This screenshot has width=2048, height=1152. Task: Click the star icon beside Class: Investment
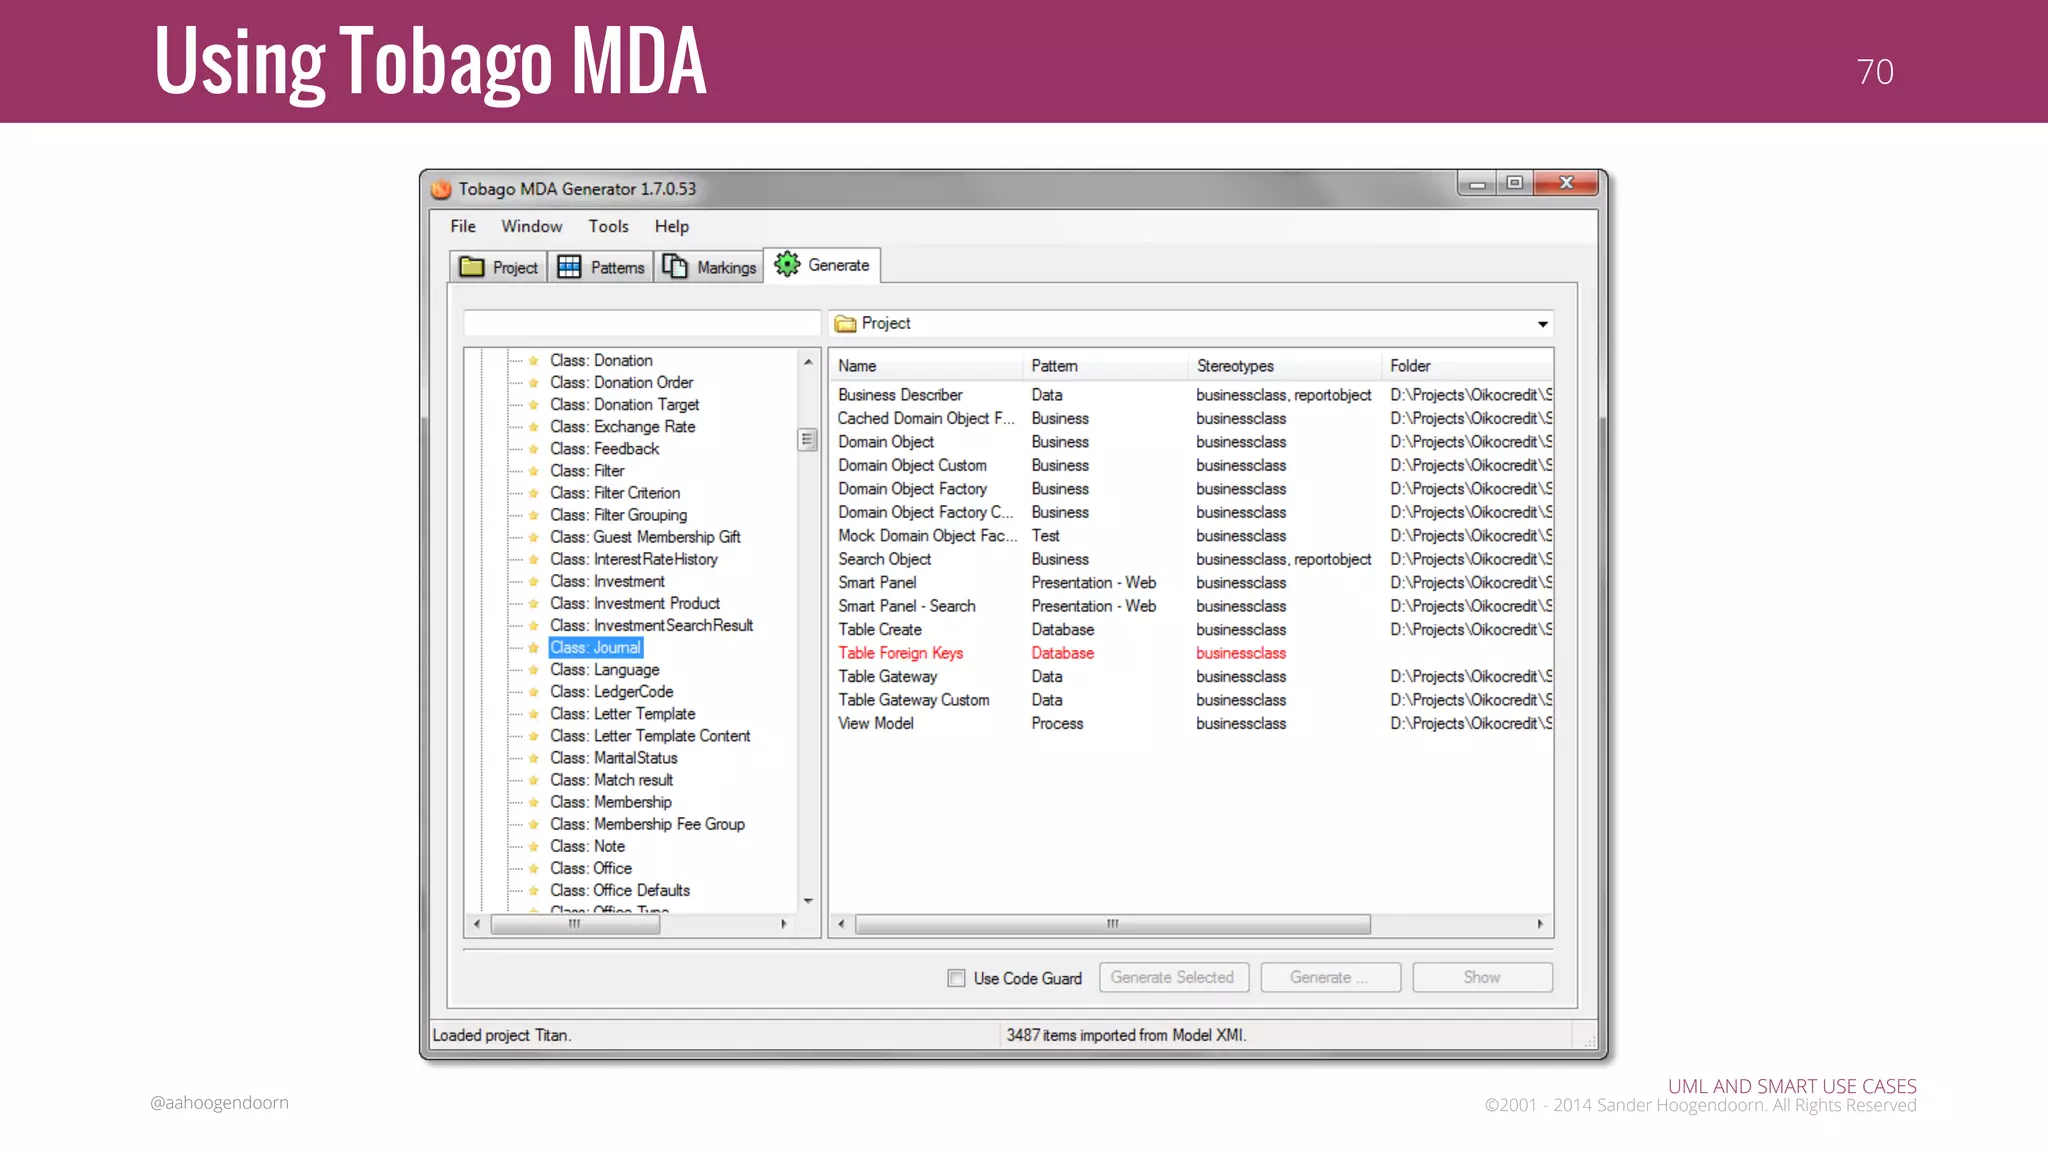pyautogui.click(x=534, y=582)
